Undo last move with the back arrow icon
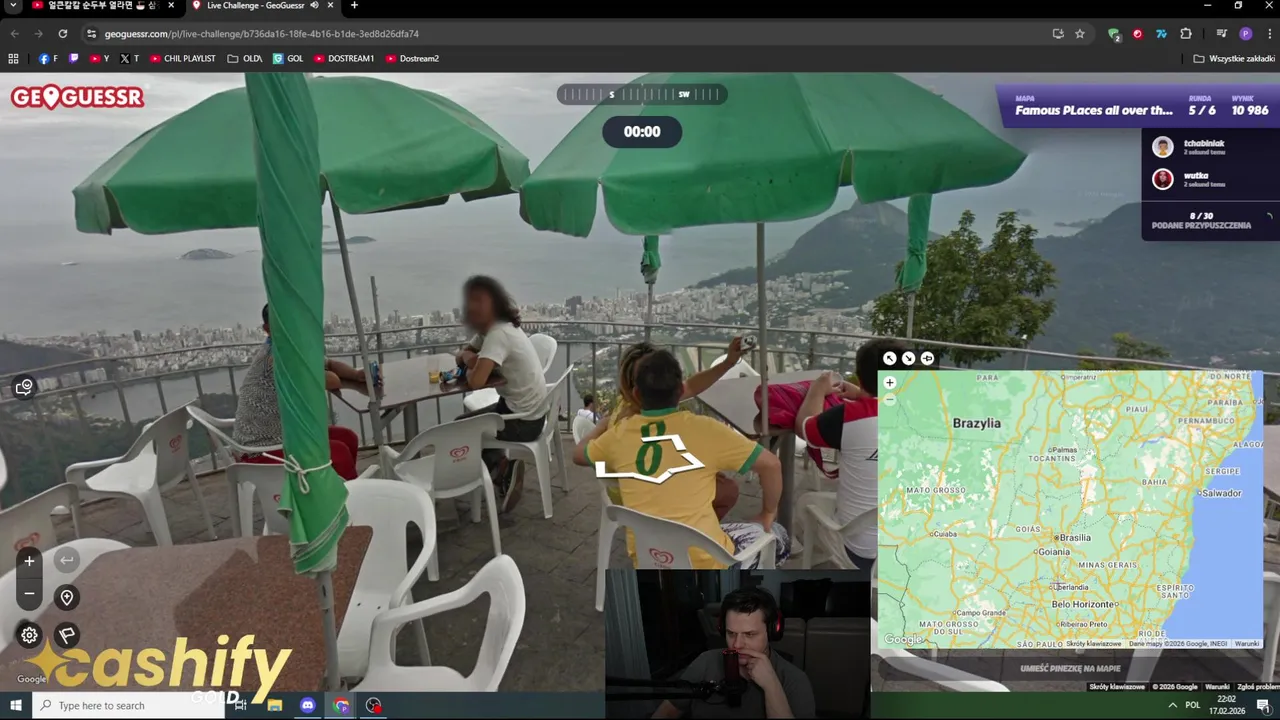 click(x=67, y=560)
